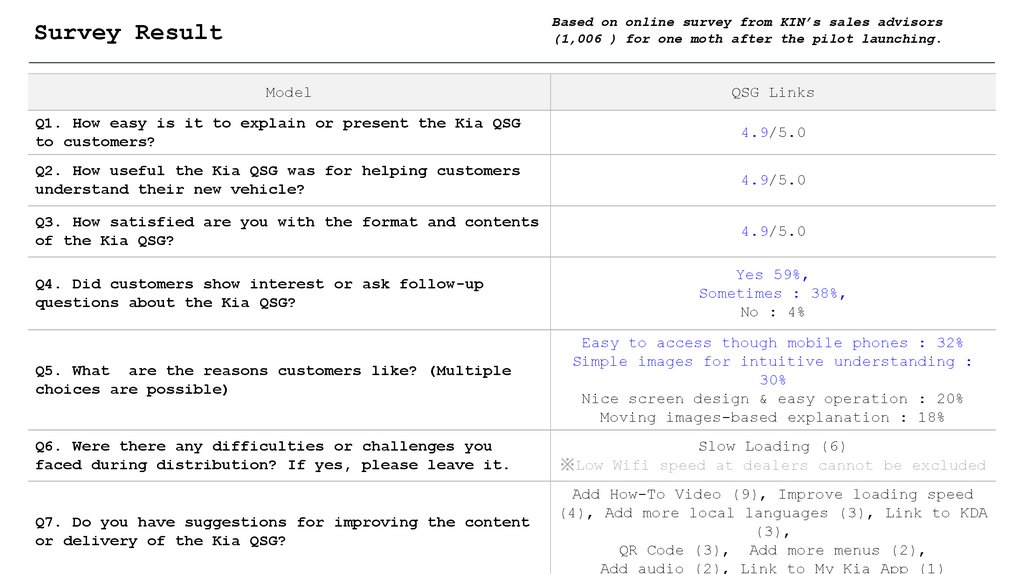
Task: Select the 'Yes 59%' answer
Action: tap(772, 275)
